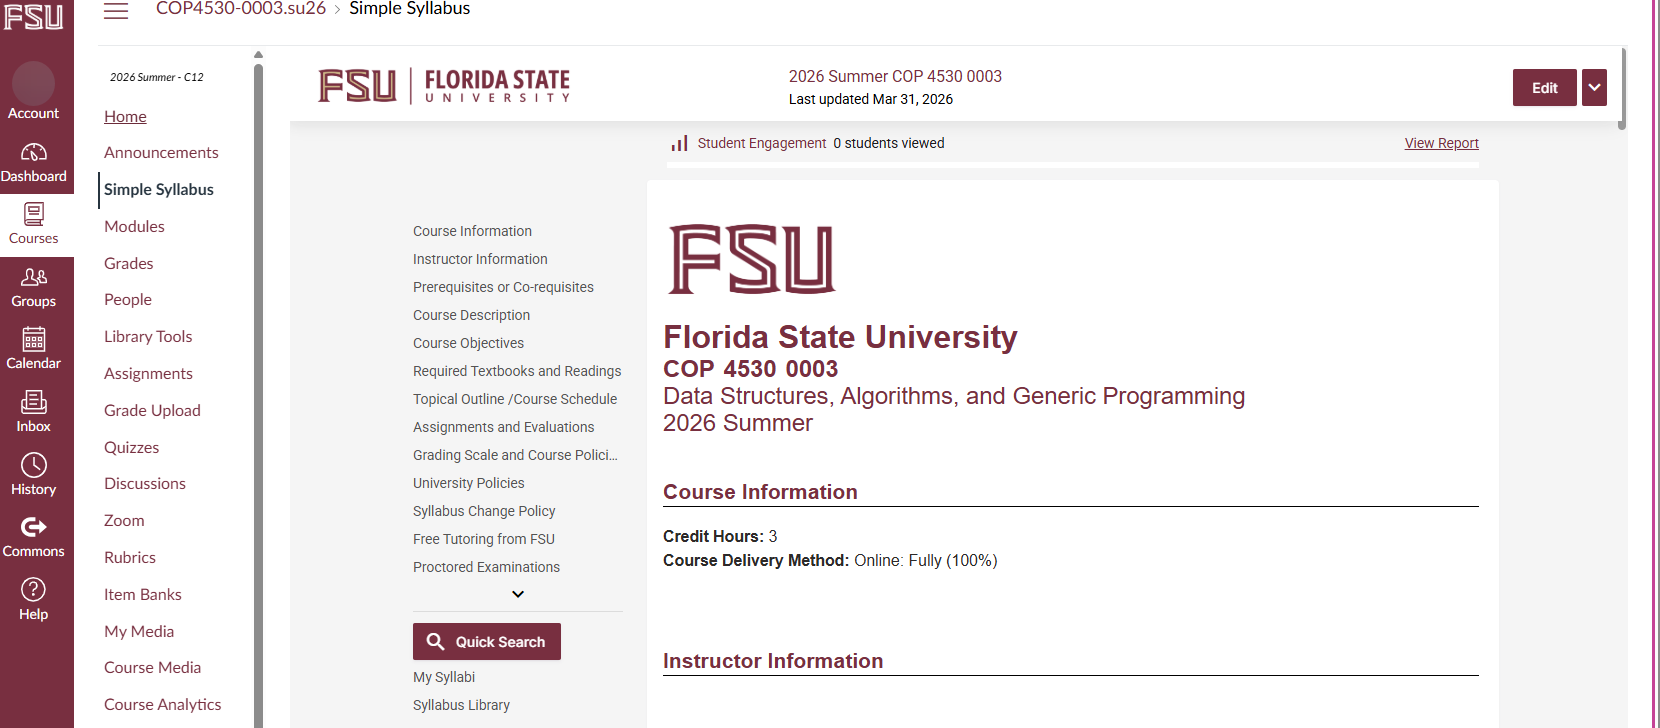1660x728 pixels.
Task: Click the 'Credit Hours: 3' line
Action: click(x=720, y=536)
